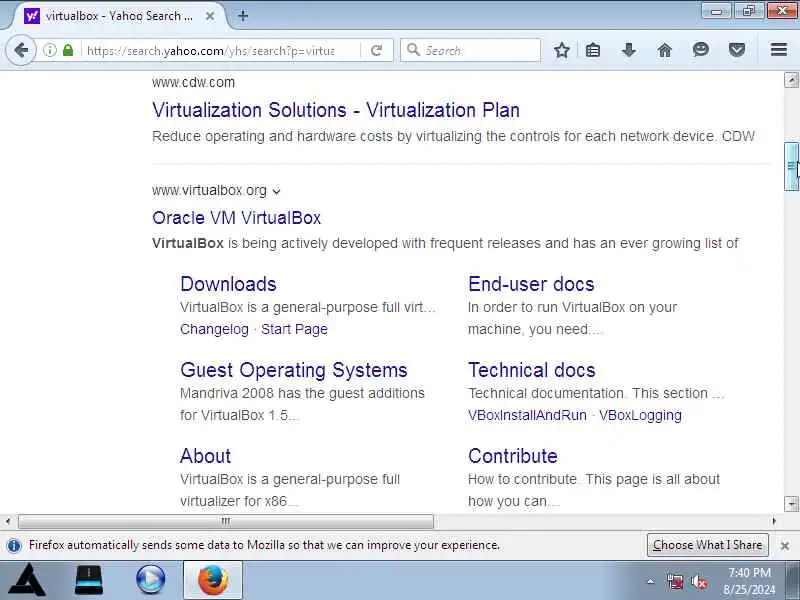This screenshot has height=600, width=800.
Task: Close the virtualbox Yahoo Search tab
Action: tap(210, 16)
